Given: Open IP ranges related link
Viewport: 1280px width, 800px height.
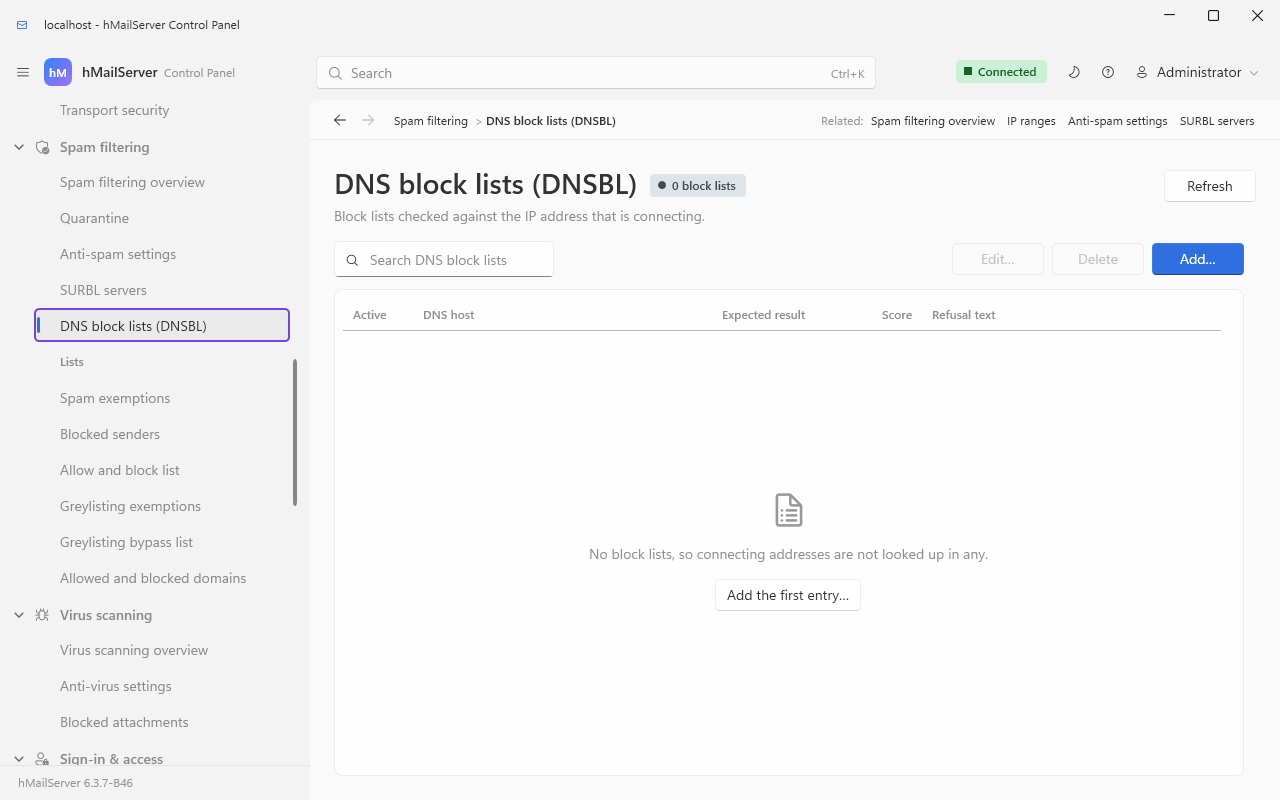Looking at the screenshot, I should tap(1031, 121).
